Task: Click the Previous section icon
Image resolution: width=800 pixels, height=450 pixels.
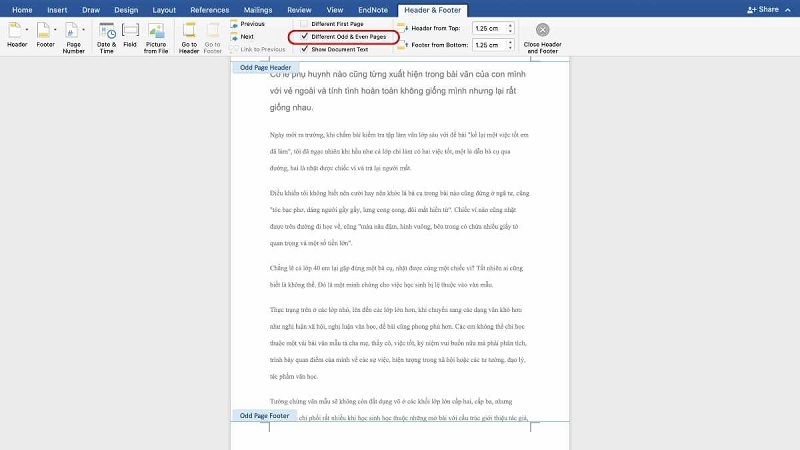Action: point(234,24)
